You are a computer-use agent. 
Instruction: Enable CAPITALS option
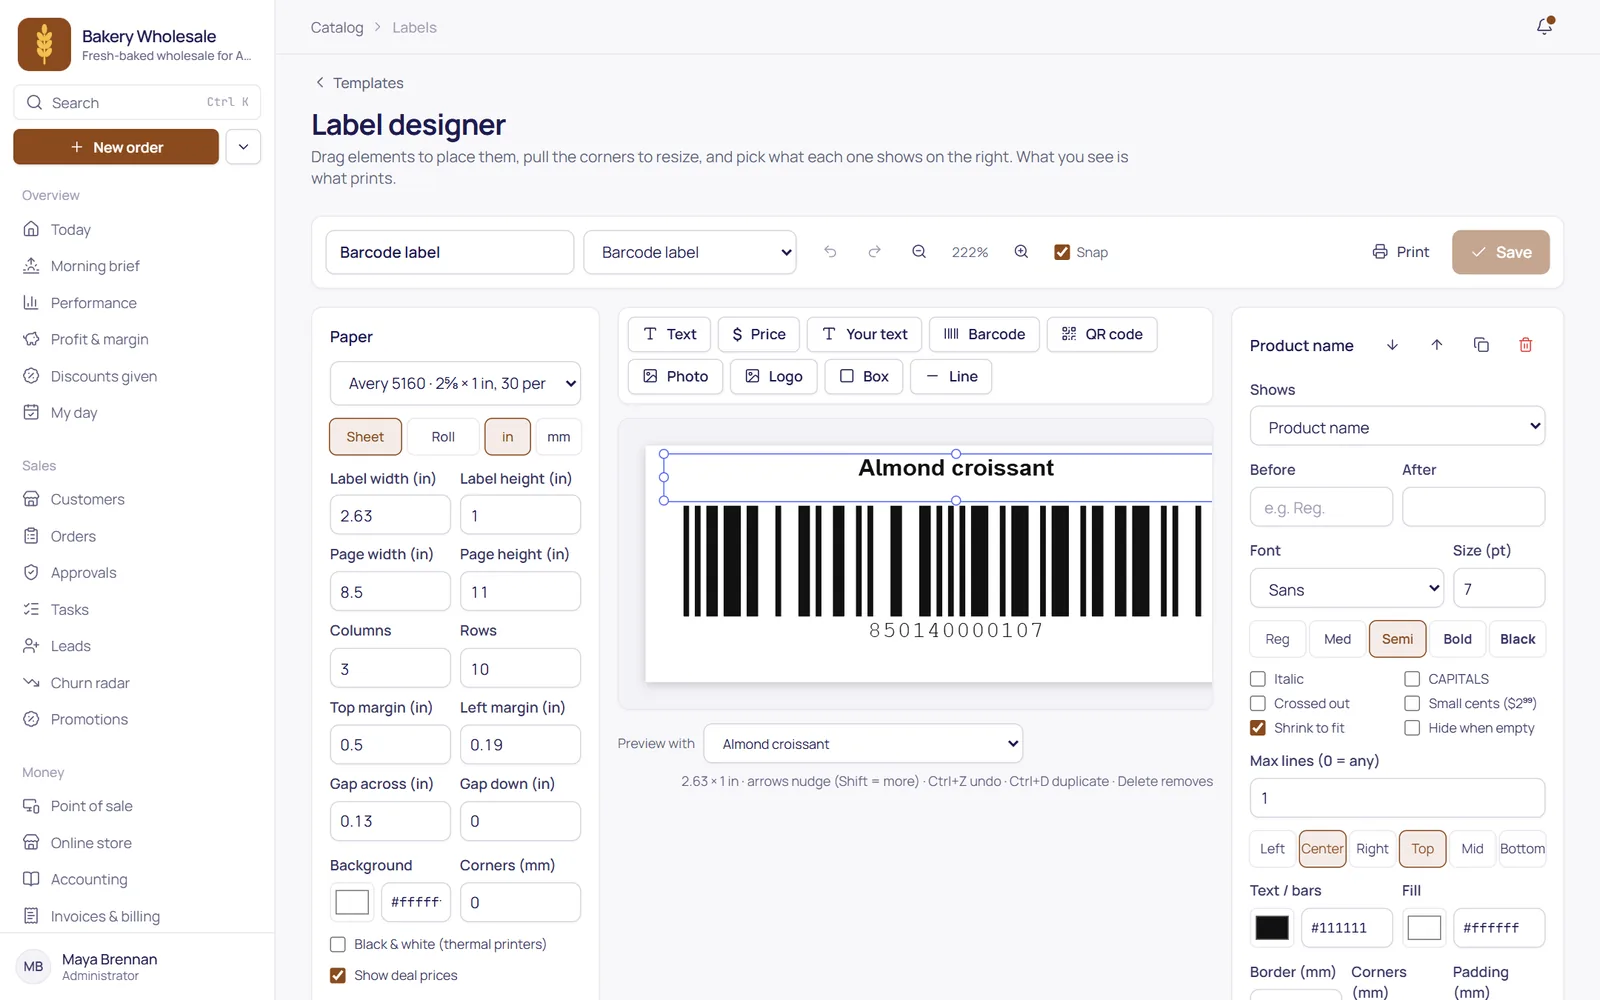point(1412,679)
